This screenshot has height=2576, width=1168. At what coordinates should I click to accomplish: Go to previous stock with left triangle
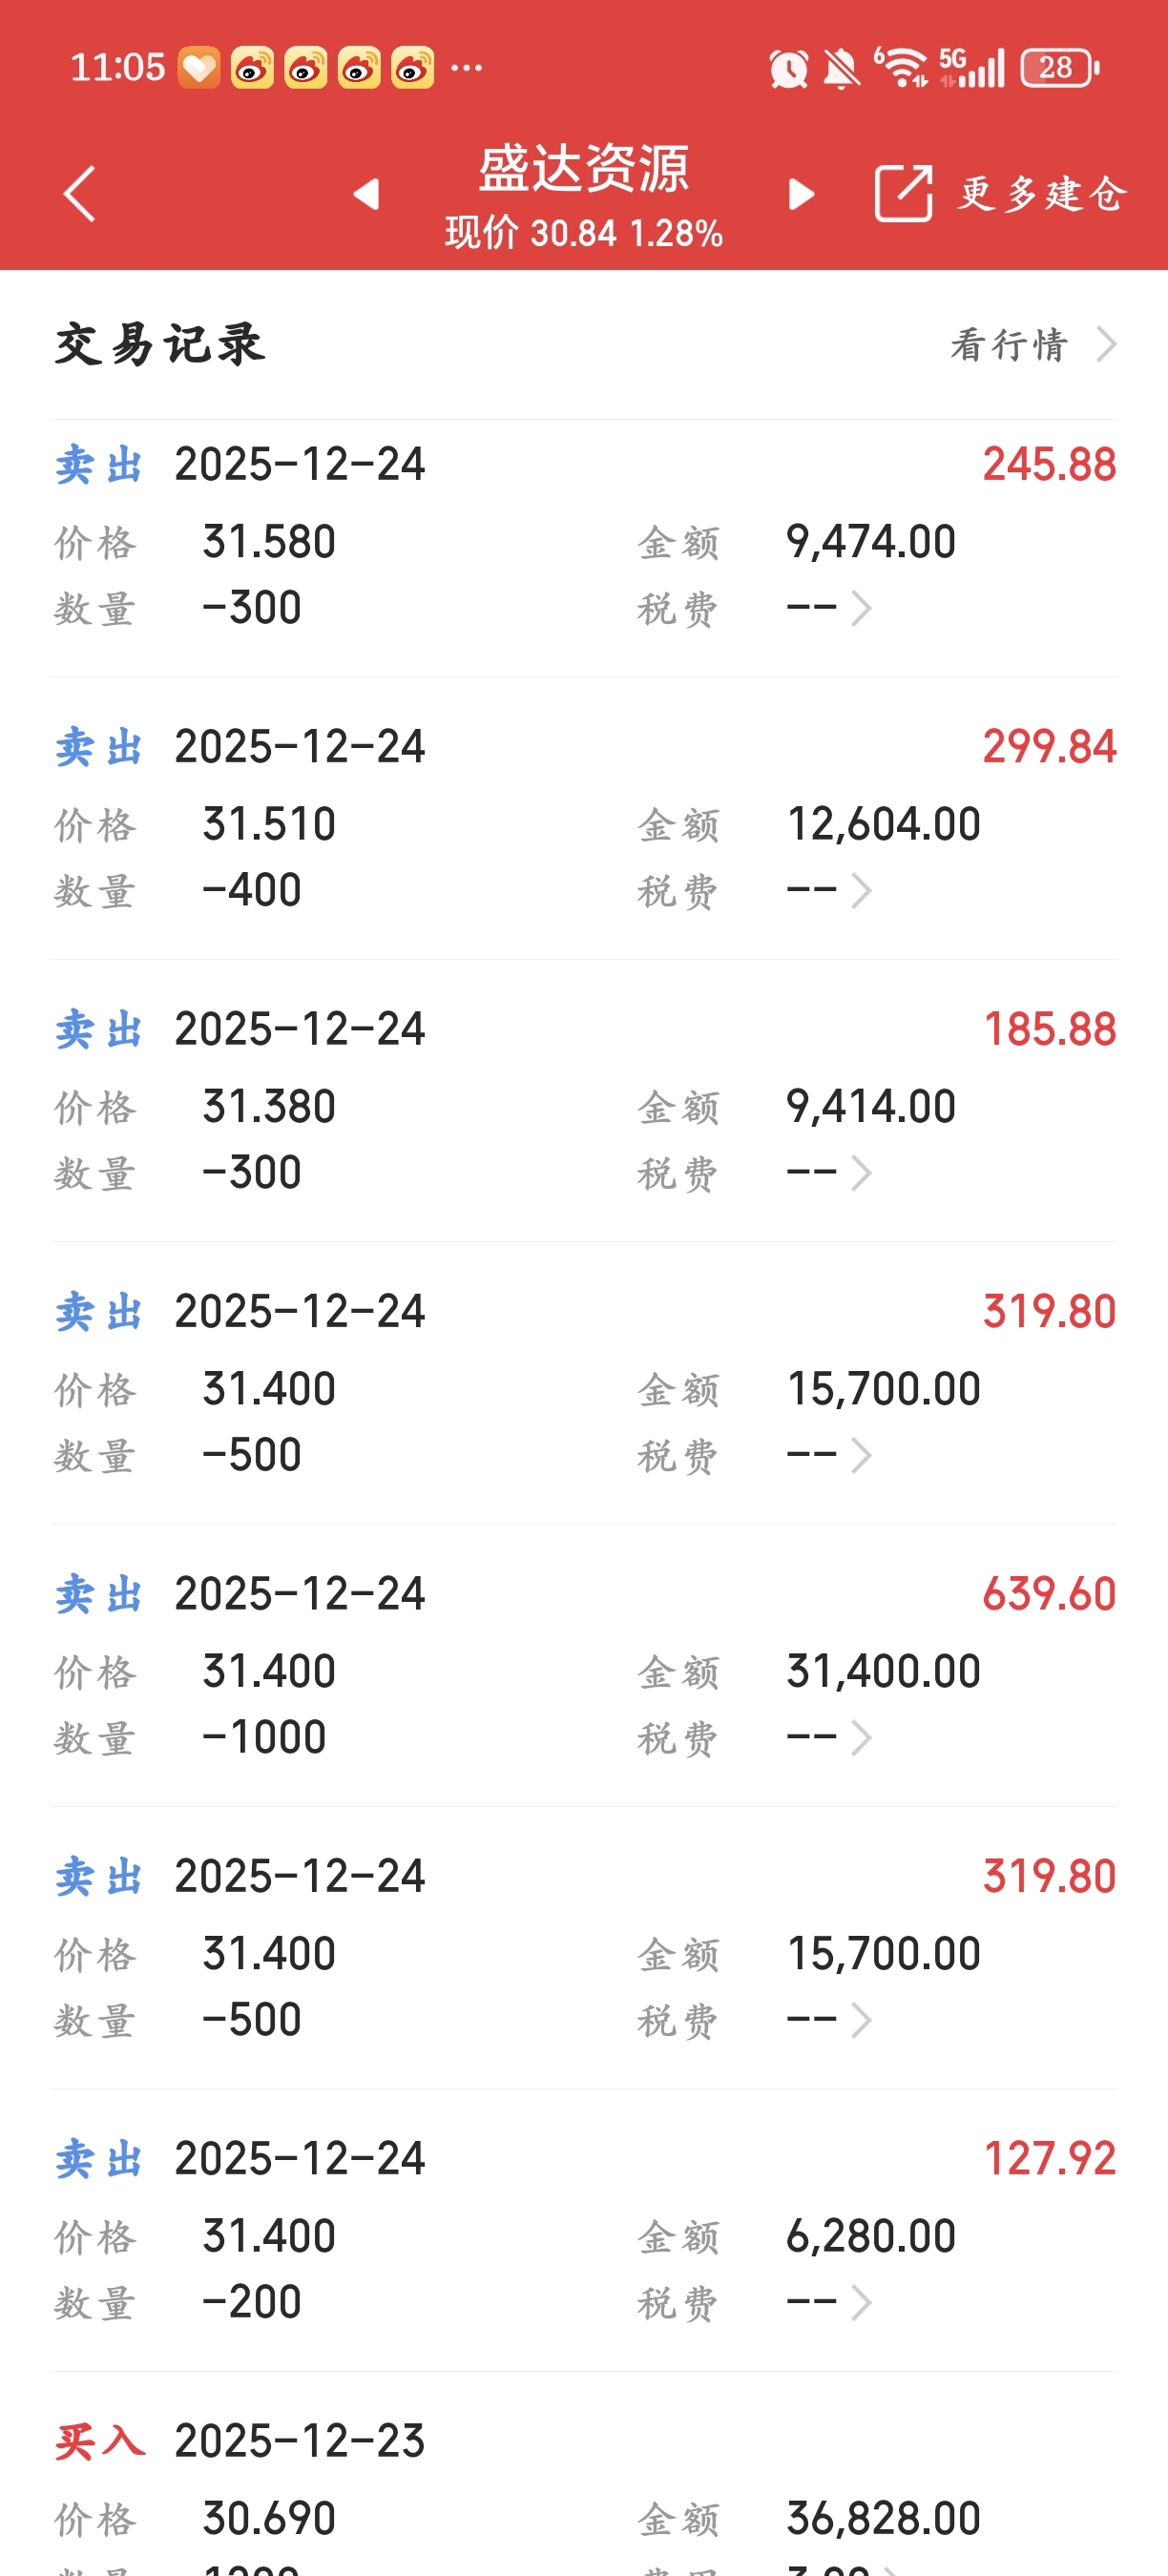click(x=367, y=194)
